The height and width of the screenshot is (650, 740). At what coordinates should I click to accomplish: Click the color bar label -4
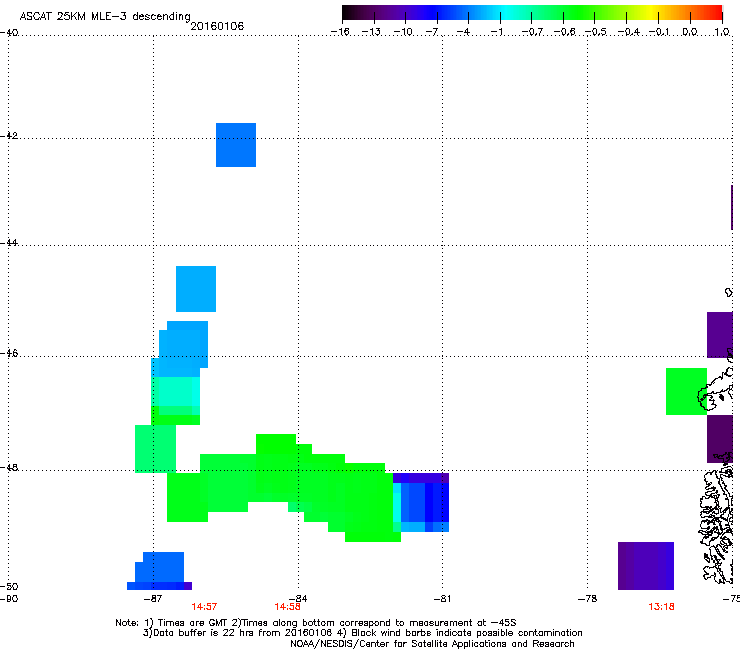click(x=463, y=32)
